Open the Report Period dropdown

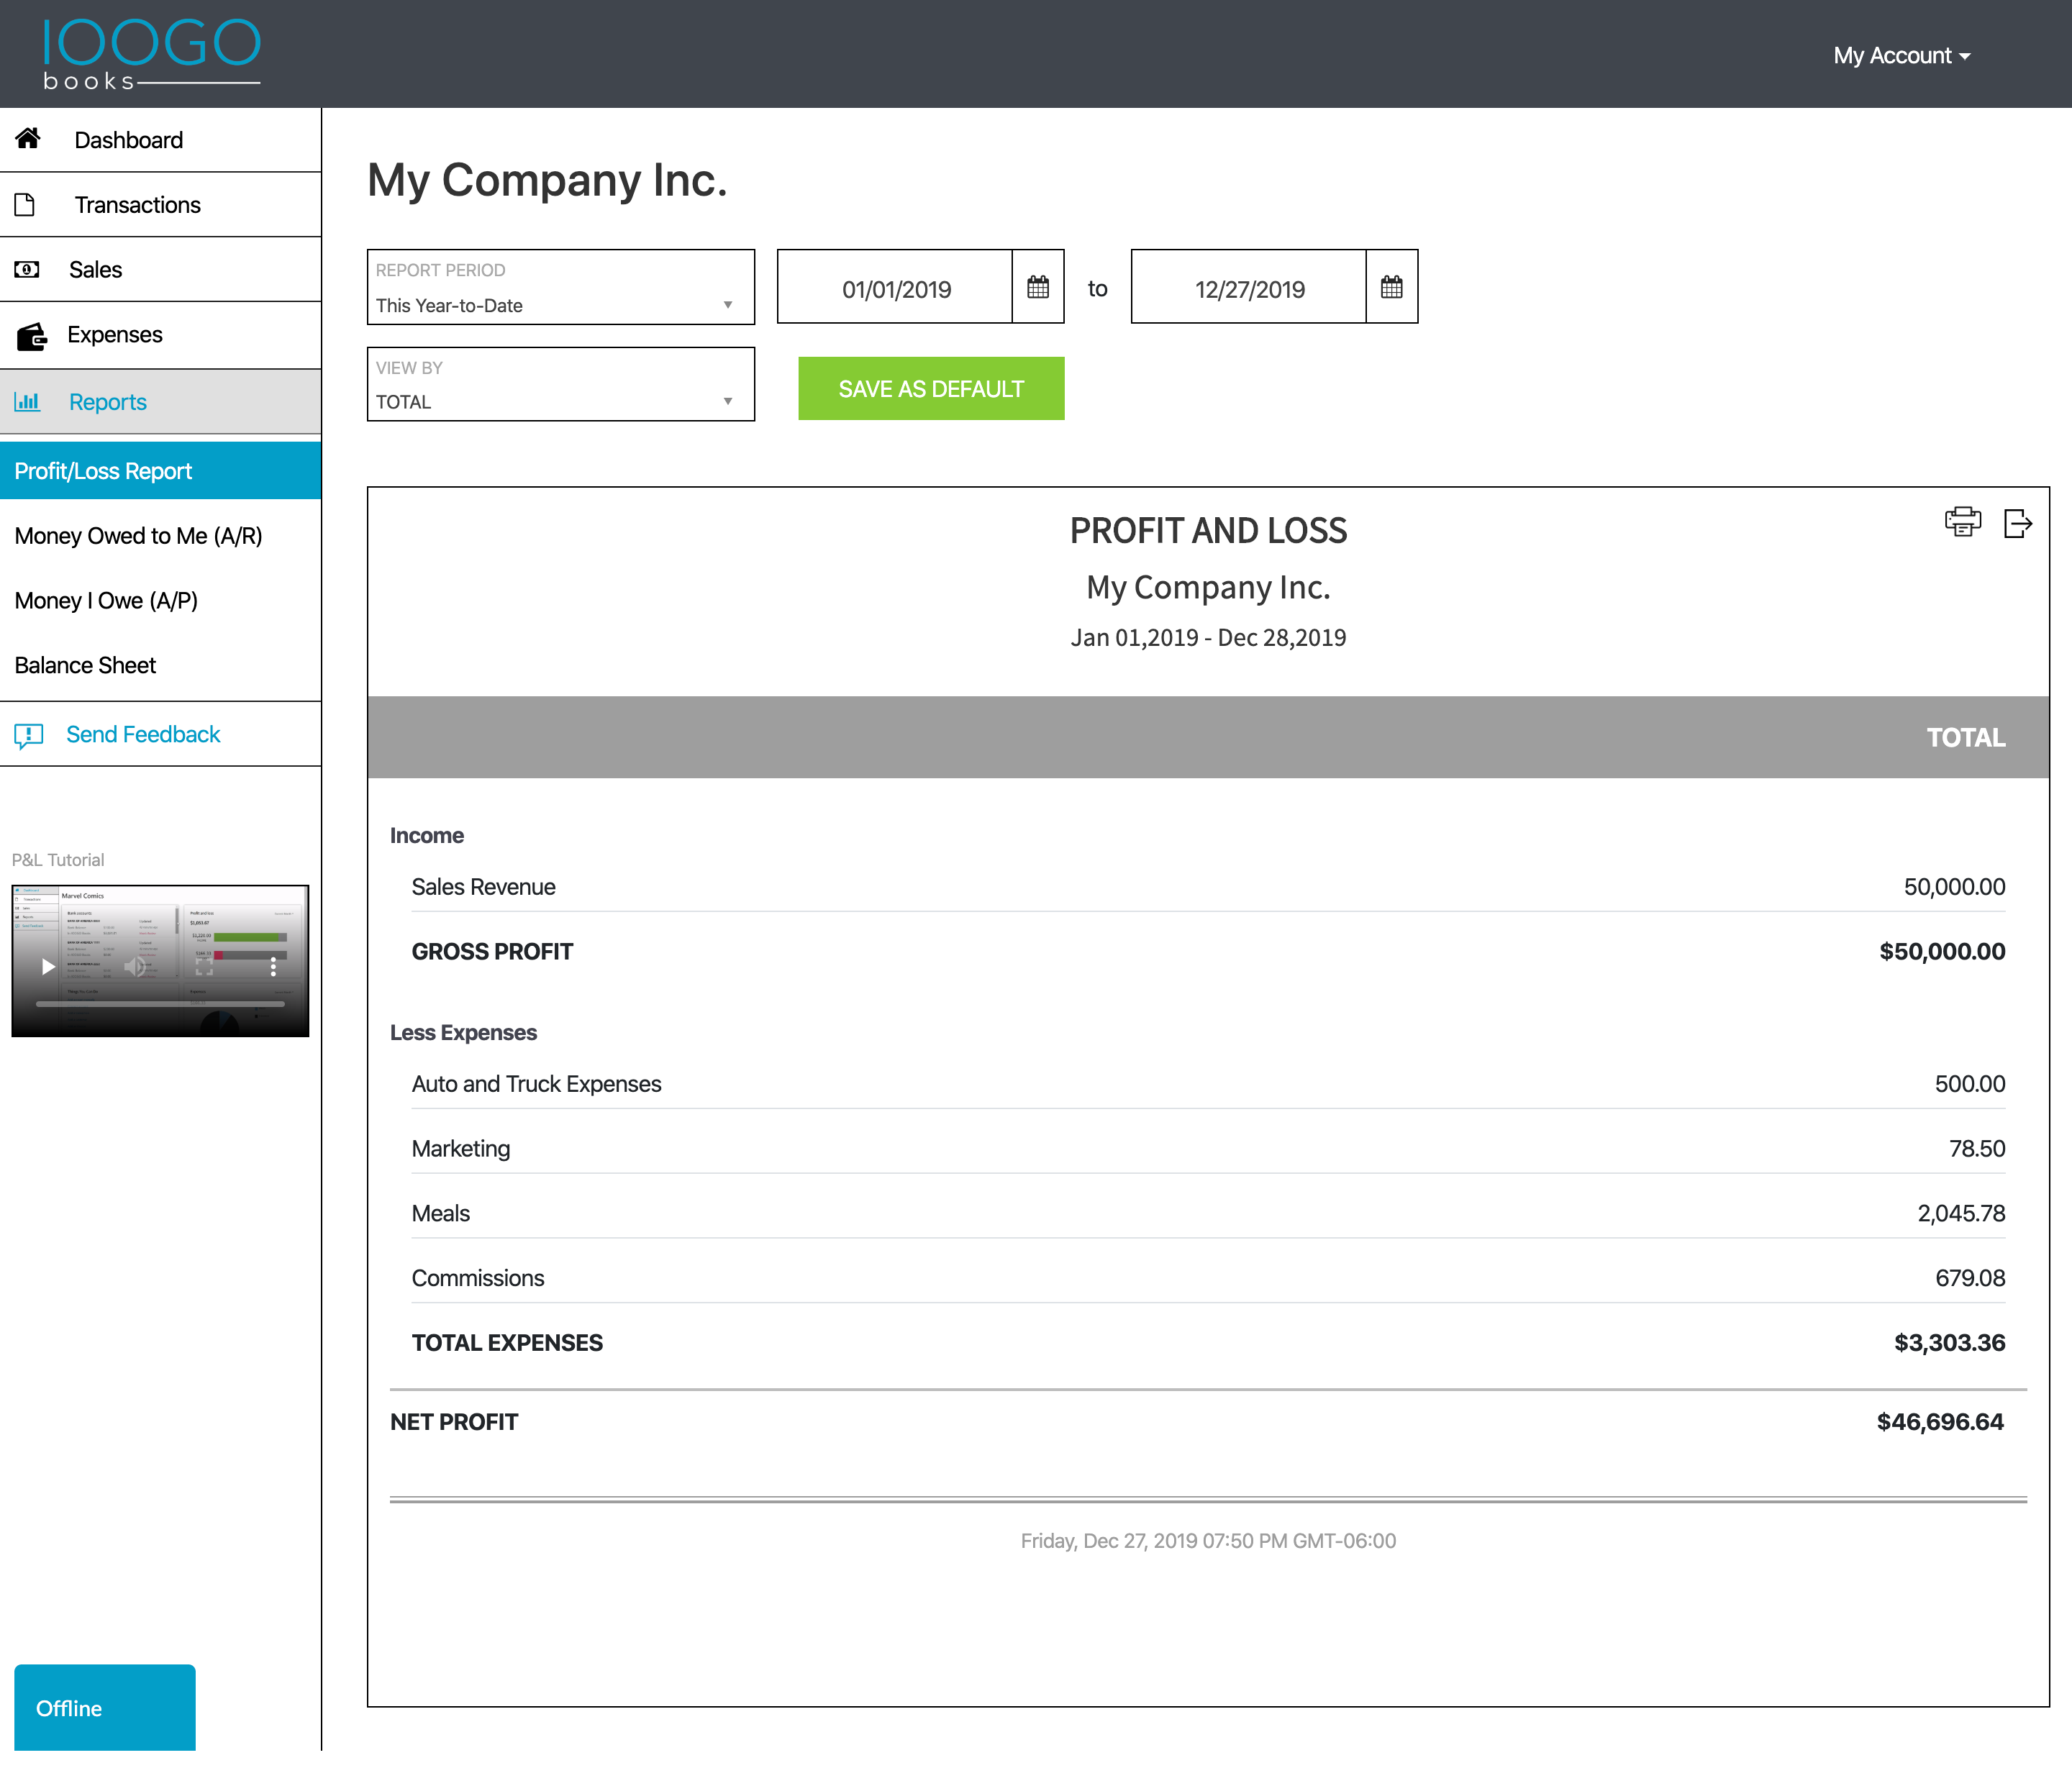click(560, 287)
